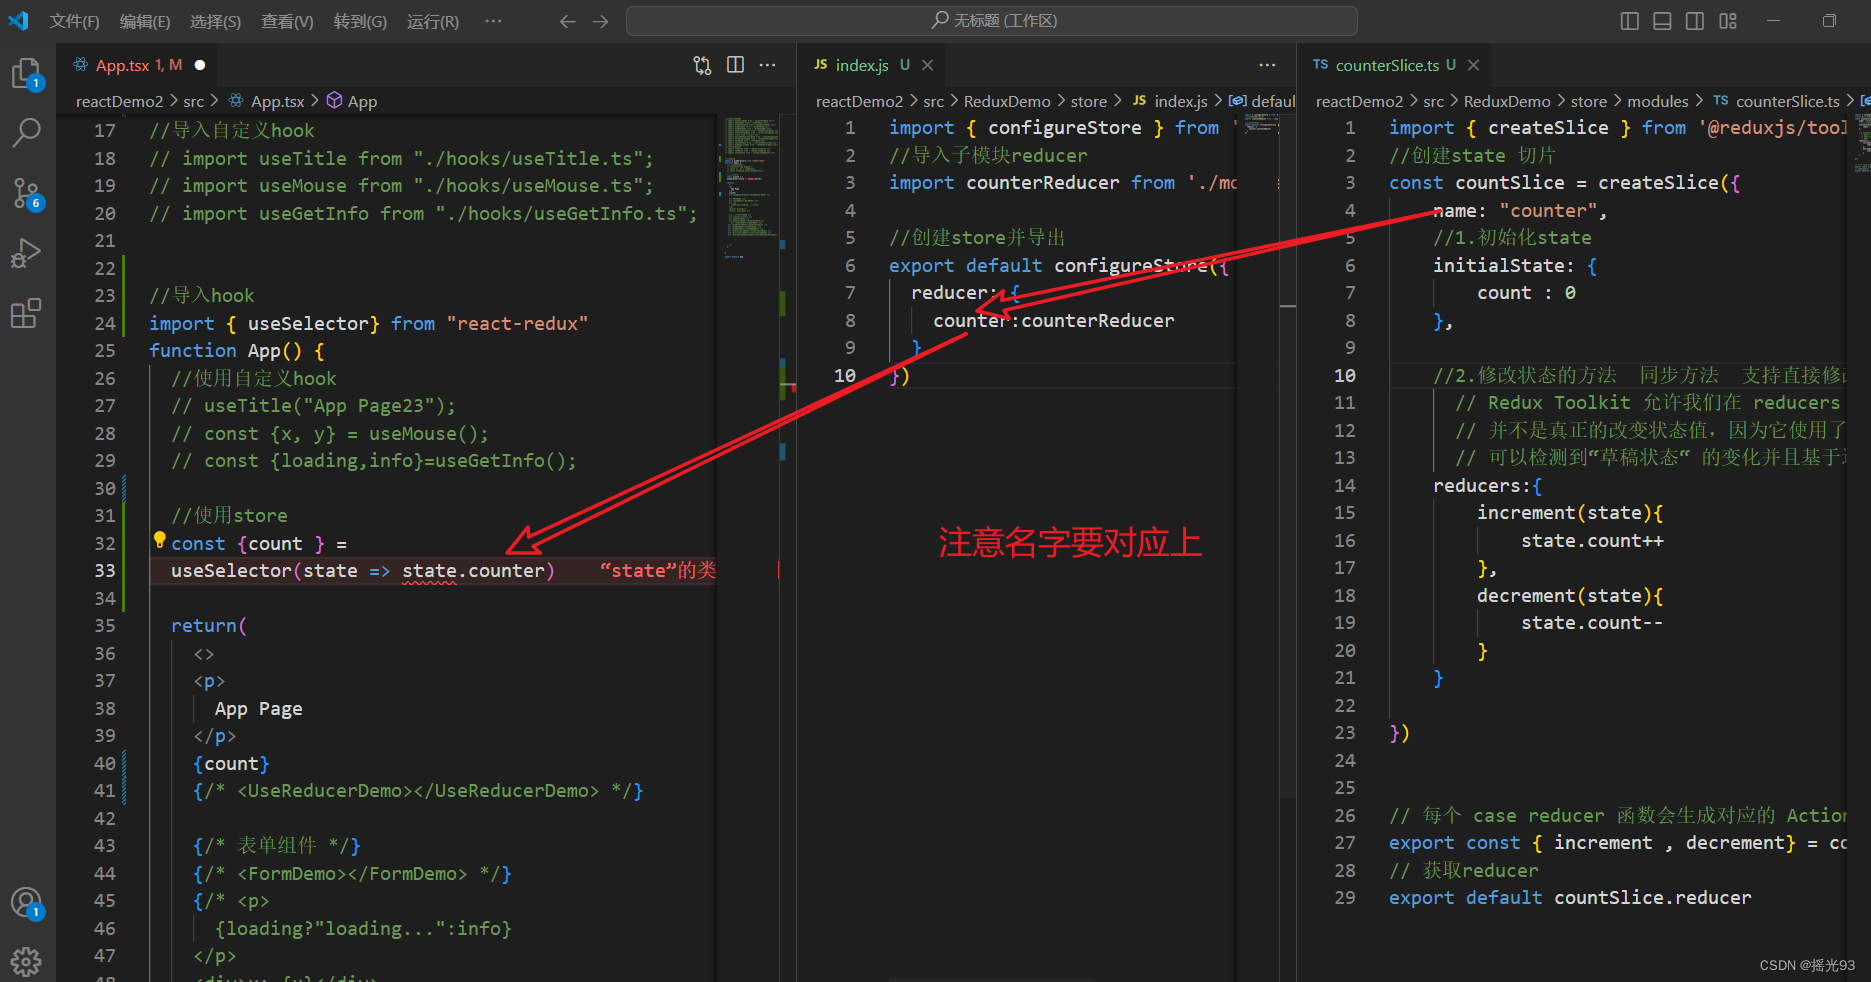Open the Explorer view in the activity bar

[26, 73]
